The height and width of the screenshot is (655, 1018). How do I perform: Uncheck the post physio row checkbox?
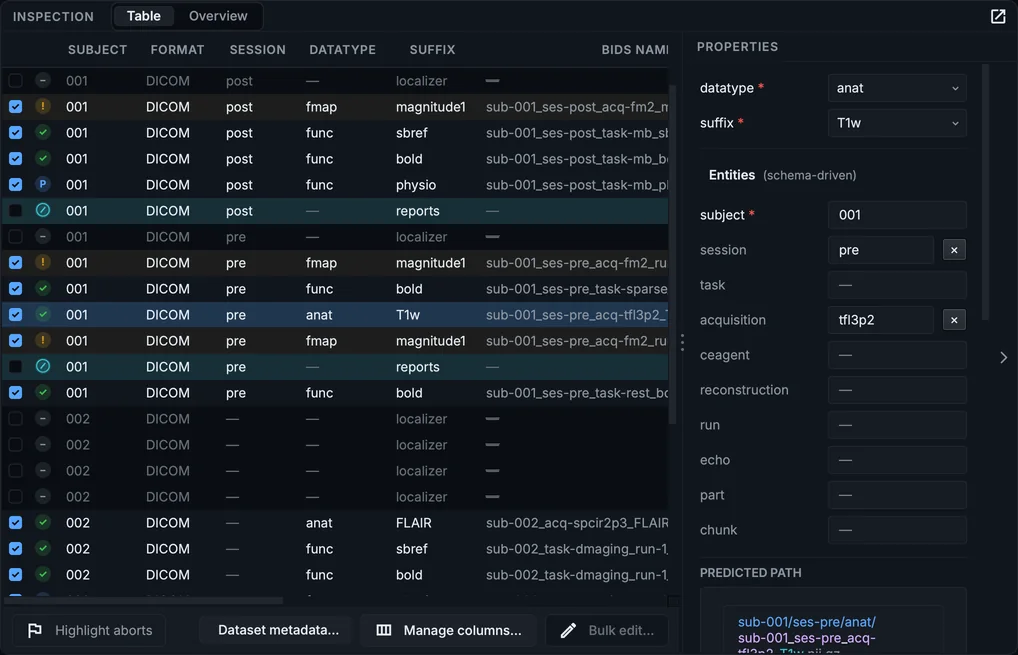pyautogui.click(x=16, y=184)
